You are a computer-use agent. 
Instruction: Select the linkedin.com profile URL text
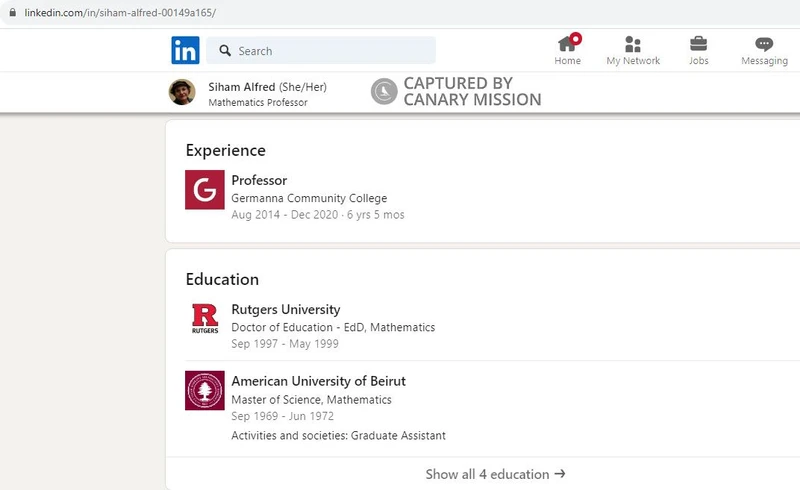(x=120, y=13)
